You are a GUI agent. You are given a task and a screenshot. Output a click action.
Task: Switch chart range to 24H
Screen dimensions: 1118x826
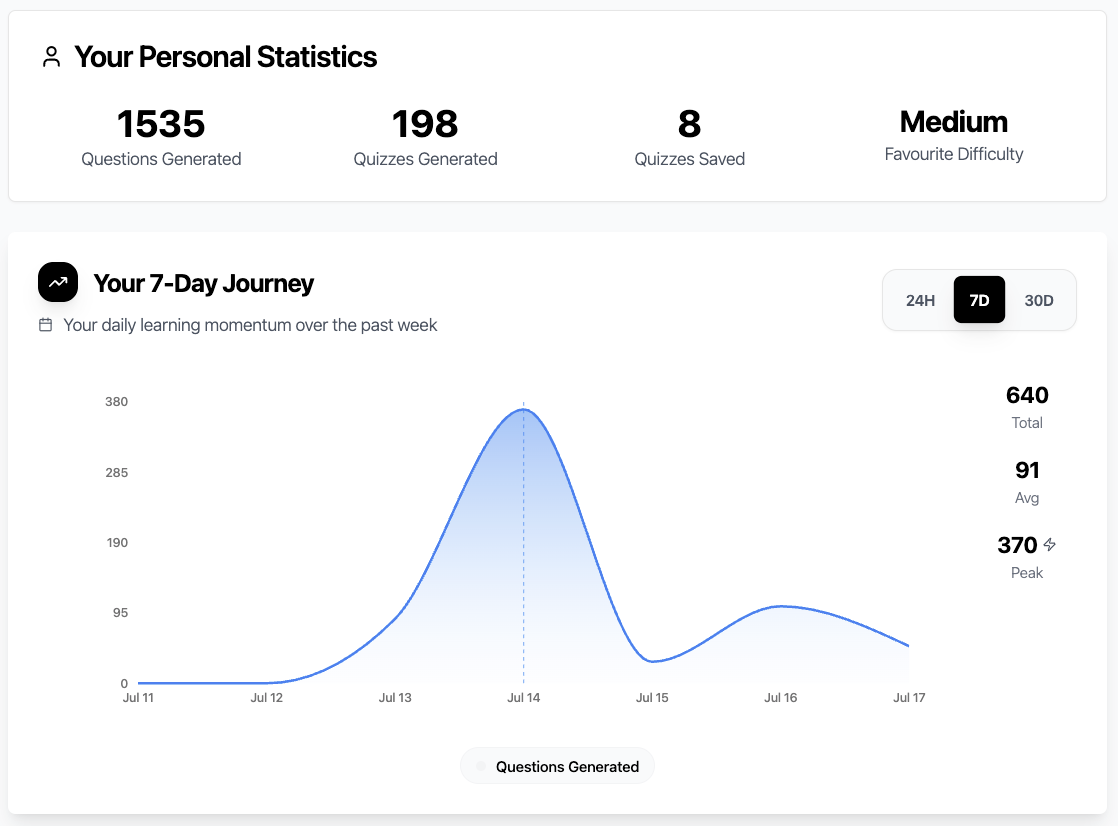click(920, 300)
